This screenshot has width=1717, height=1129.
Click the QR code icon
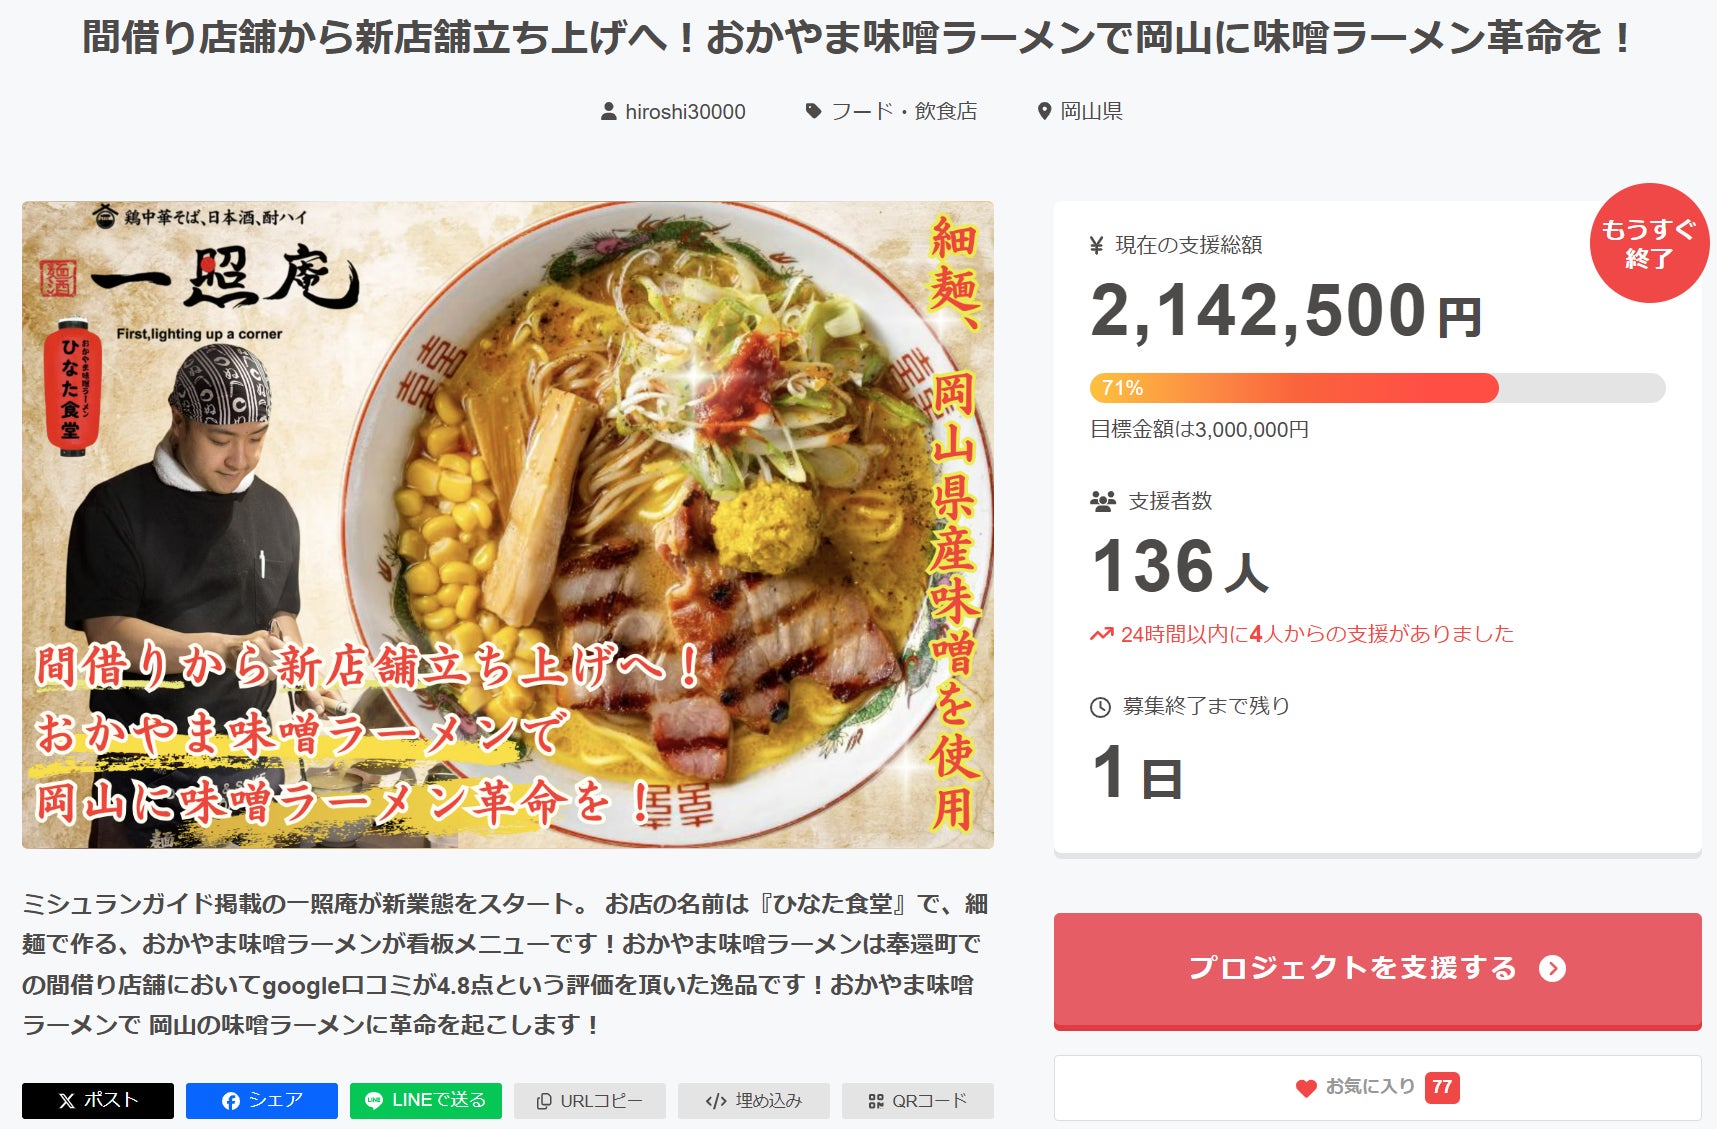[876, 1101]
